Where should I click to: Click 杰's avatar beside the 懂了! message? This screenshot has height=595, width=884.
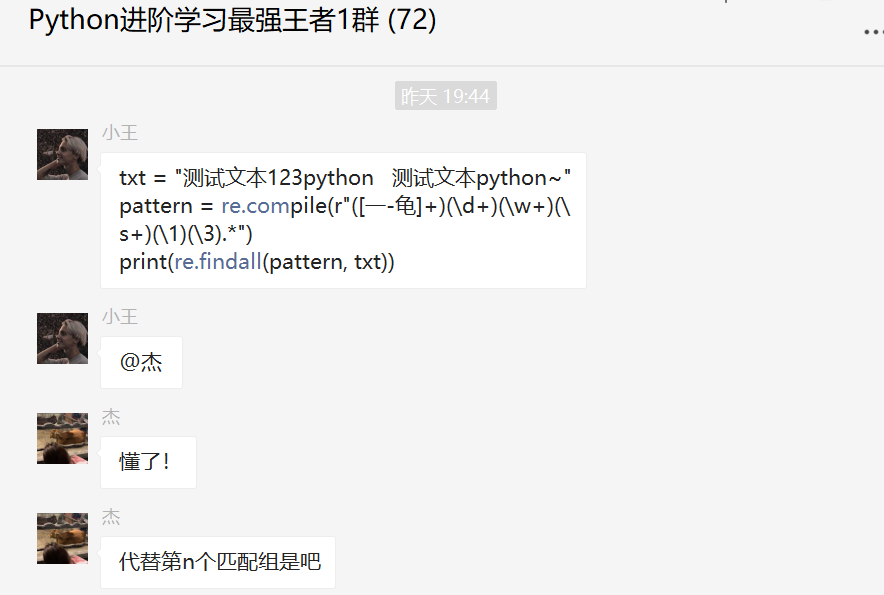[x=63, y=438]
